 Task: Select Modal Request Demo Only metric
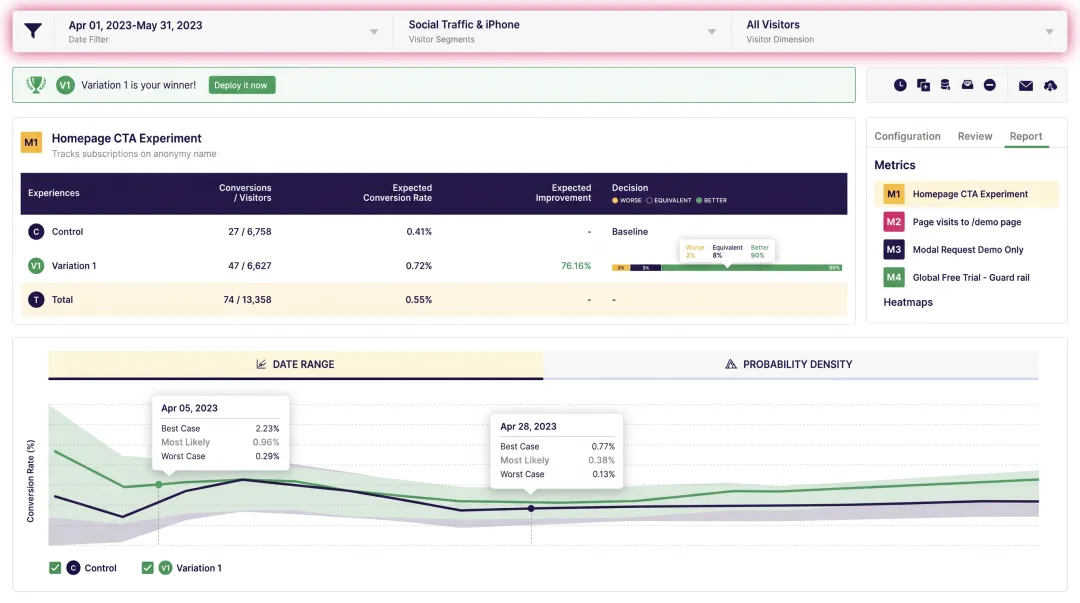click(x=968, y=249)
